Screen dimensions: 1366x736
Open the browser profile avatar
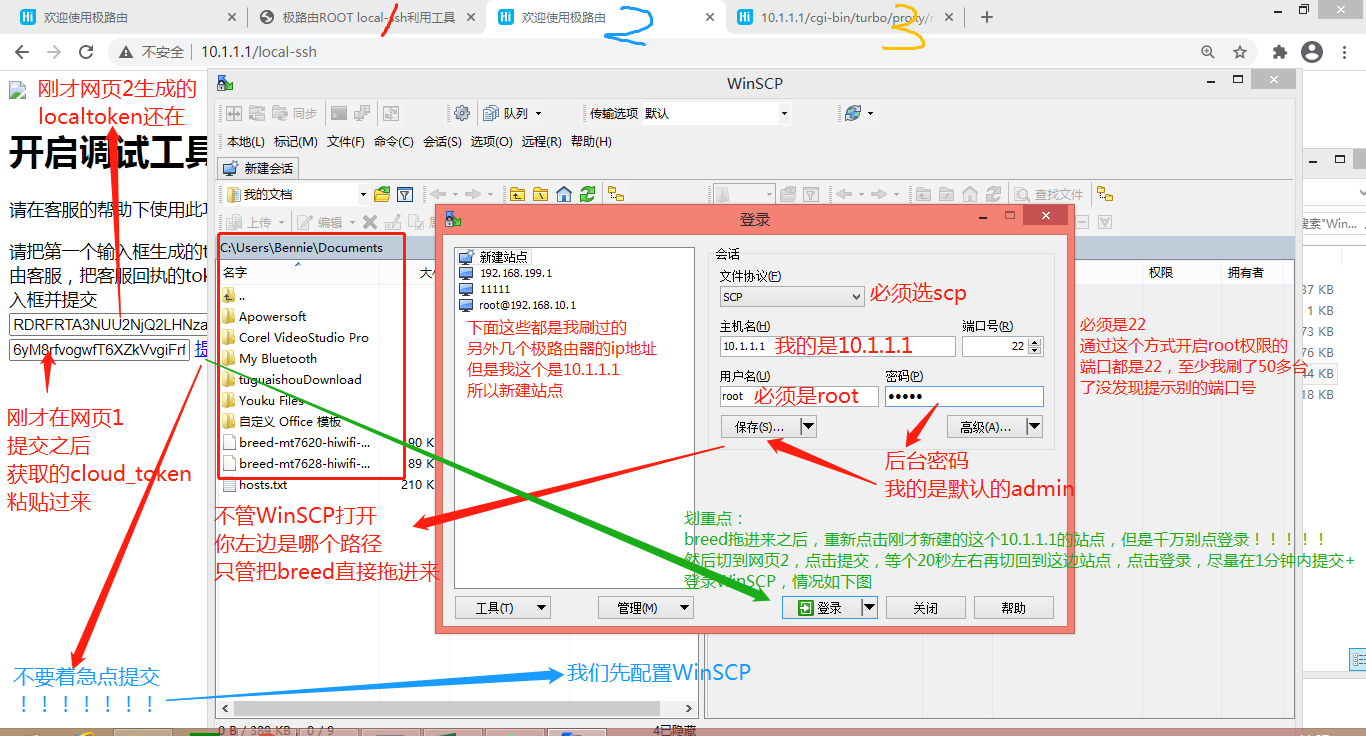(1311, 52)
